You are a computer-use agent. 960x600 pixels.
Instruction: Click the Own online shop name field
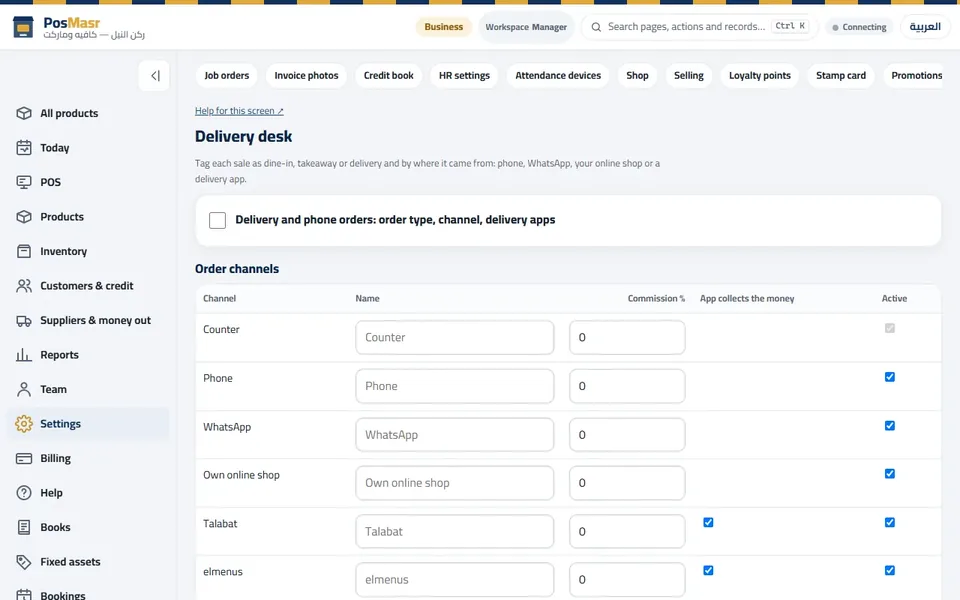pos(455,483)
